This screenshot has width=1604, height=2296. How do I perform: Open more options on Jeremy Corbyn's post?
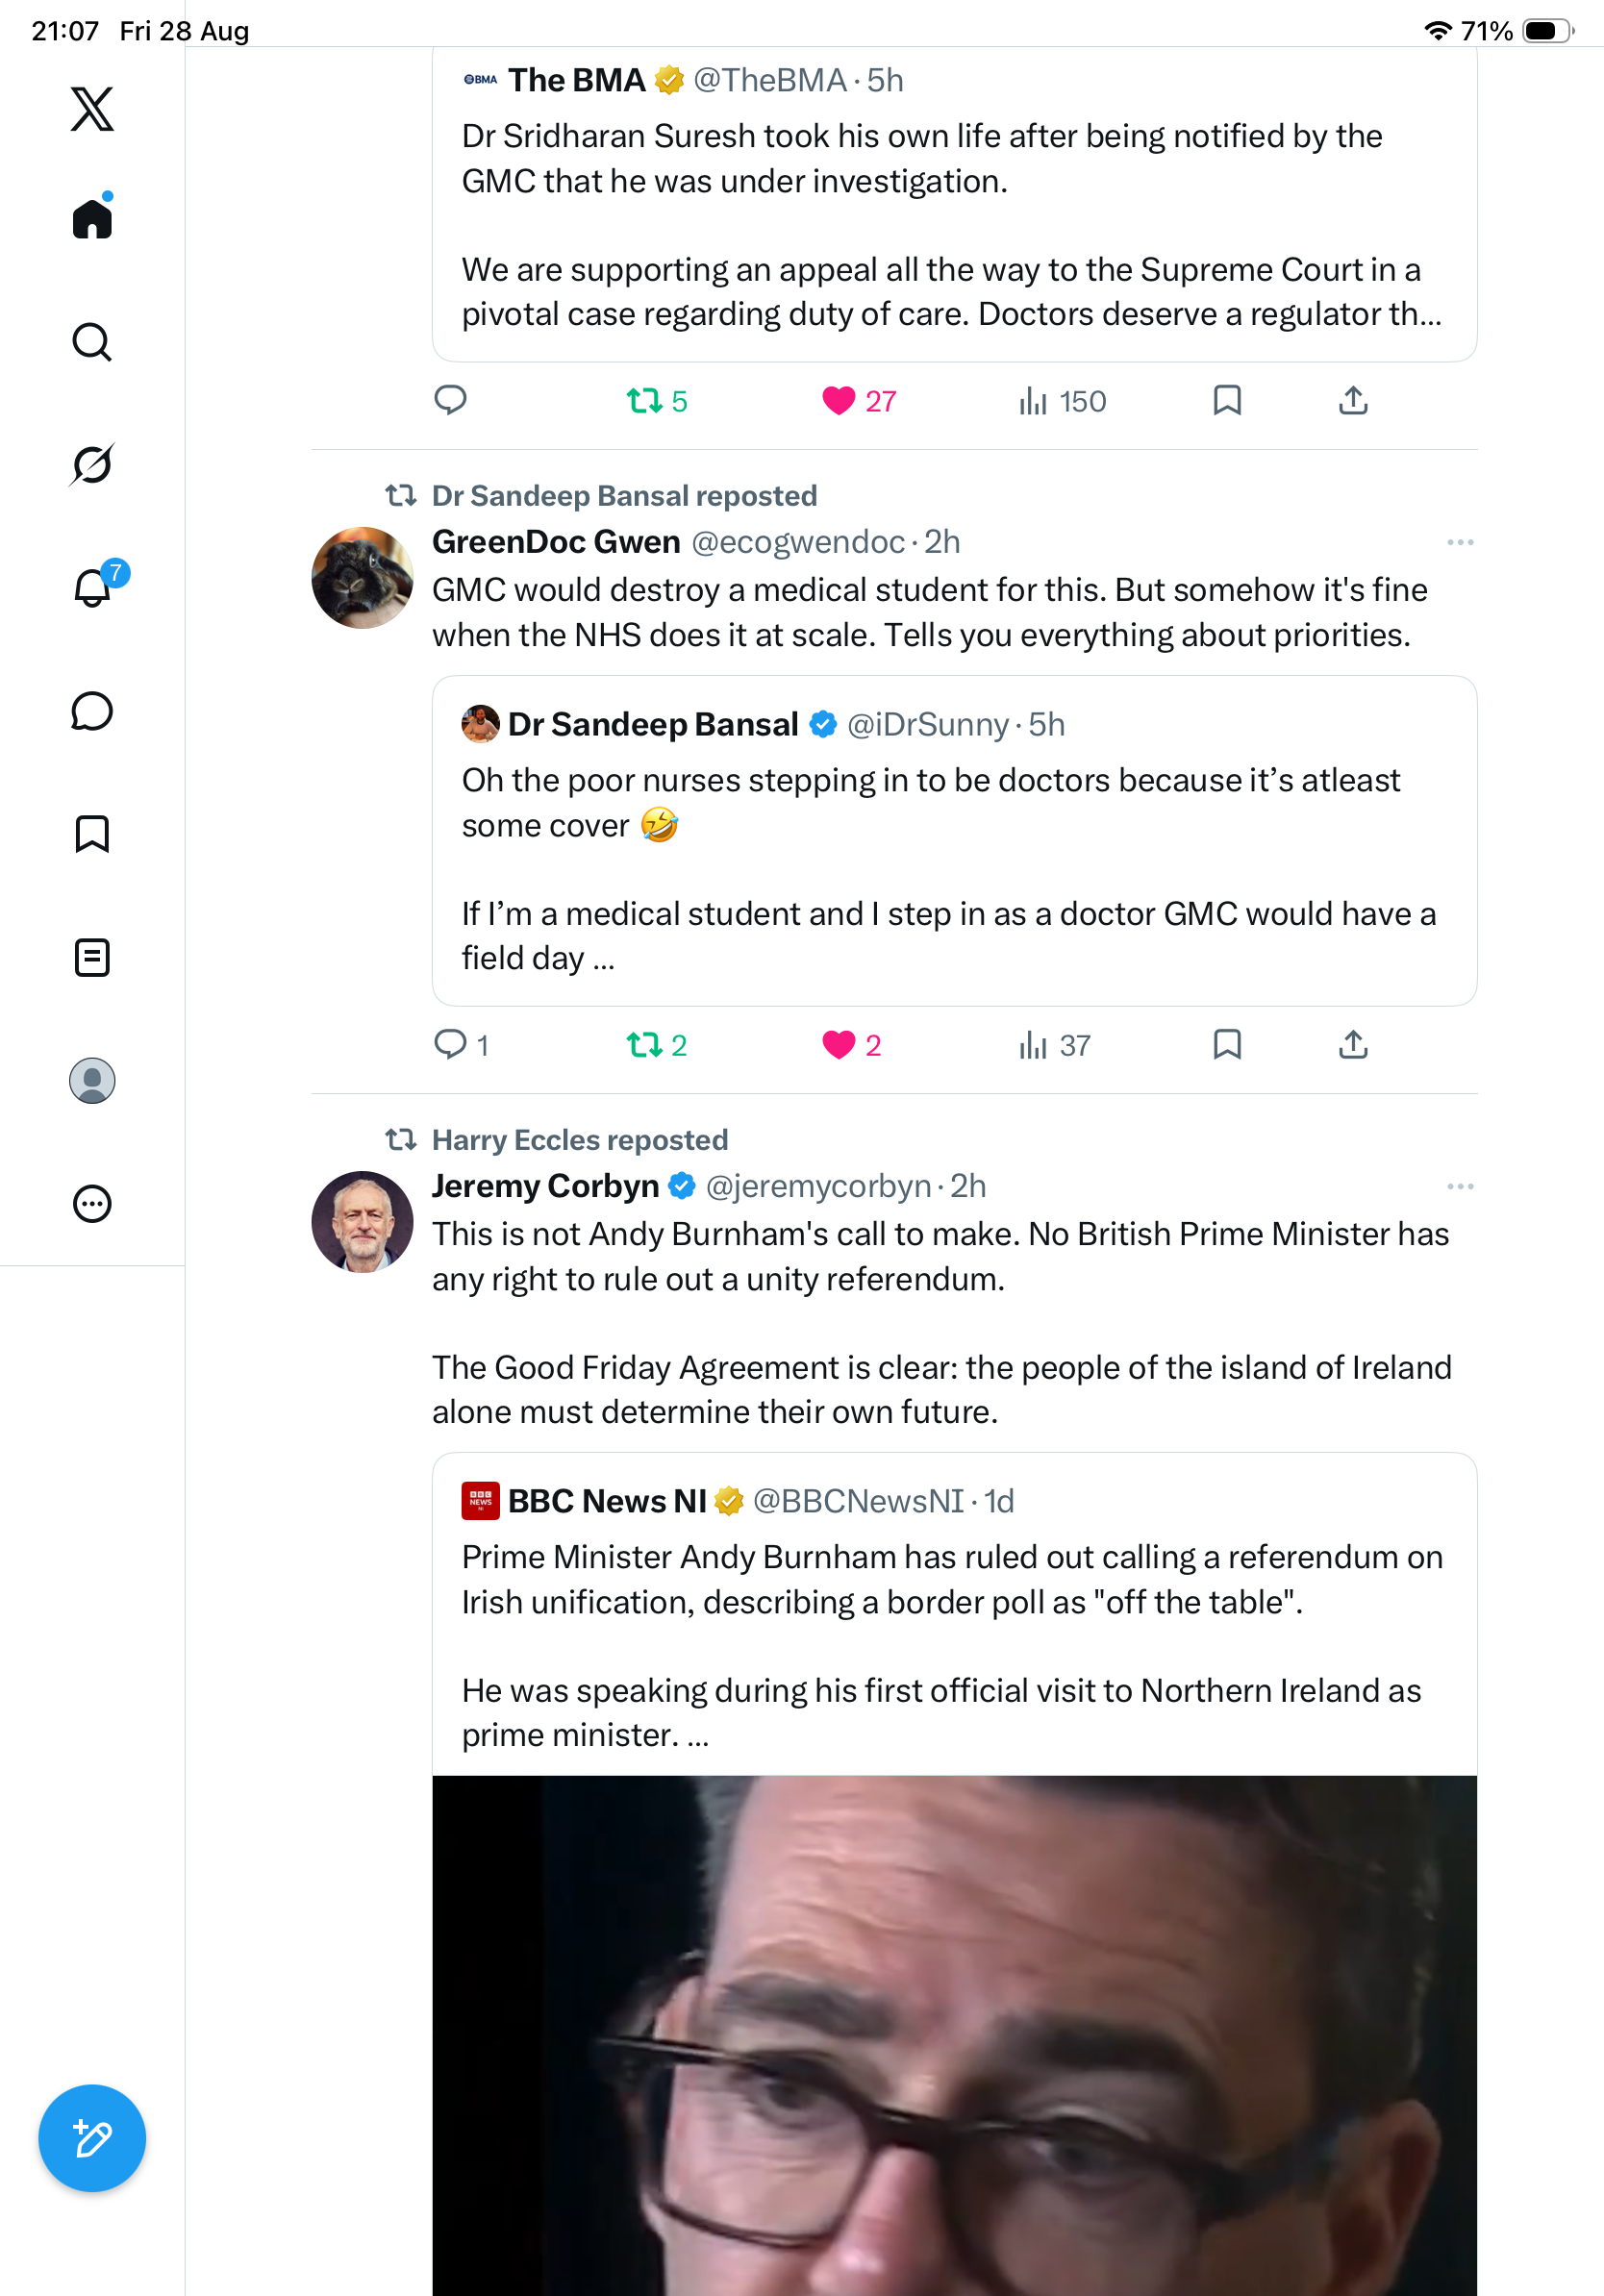tap(1460, 1186)
